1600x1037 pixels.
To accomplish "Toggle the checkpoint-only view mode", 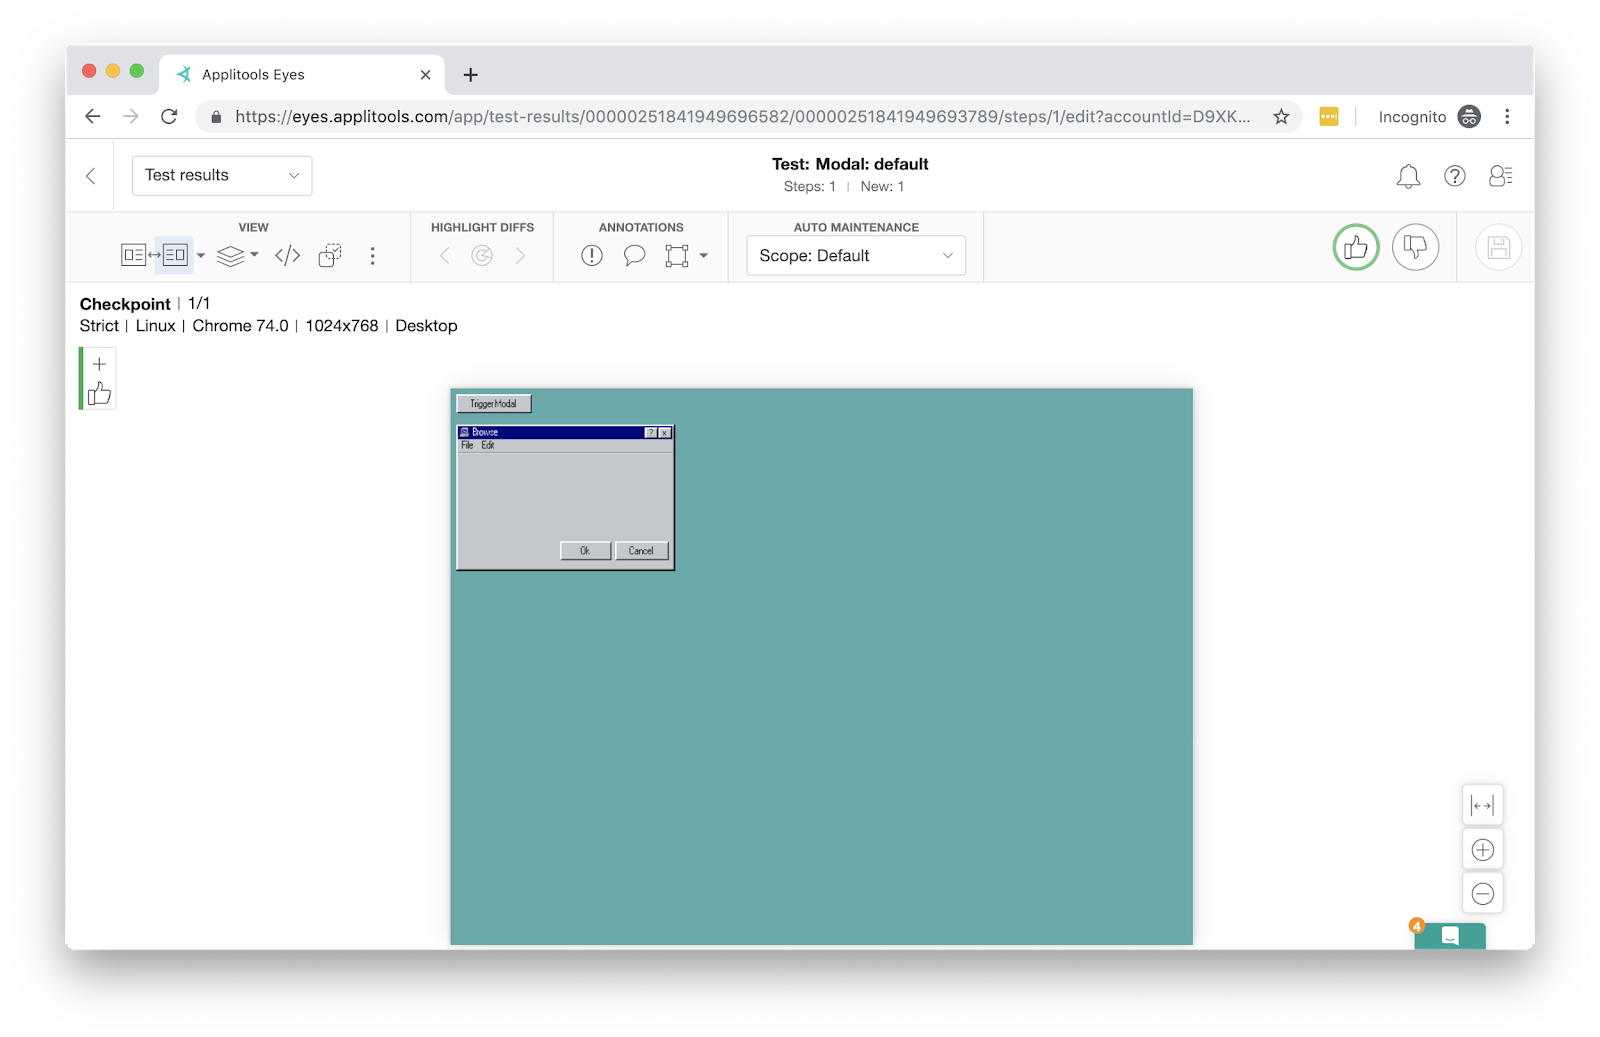I will tap(175, 256).
